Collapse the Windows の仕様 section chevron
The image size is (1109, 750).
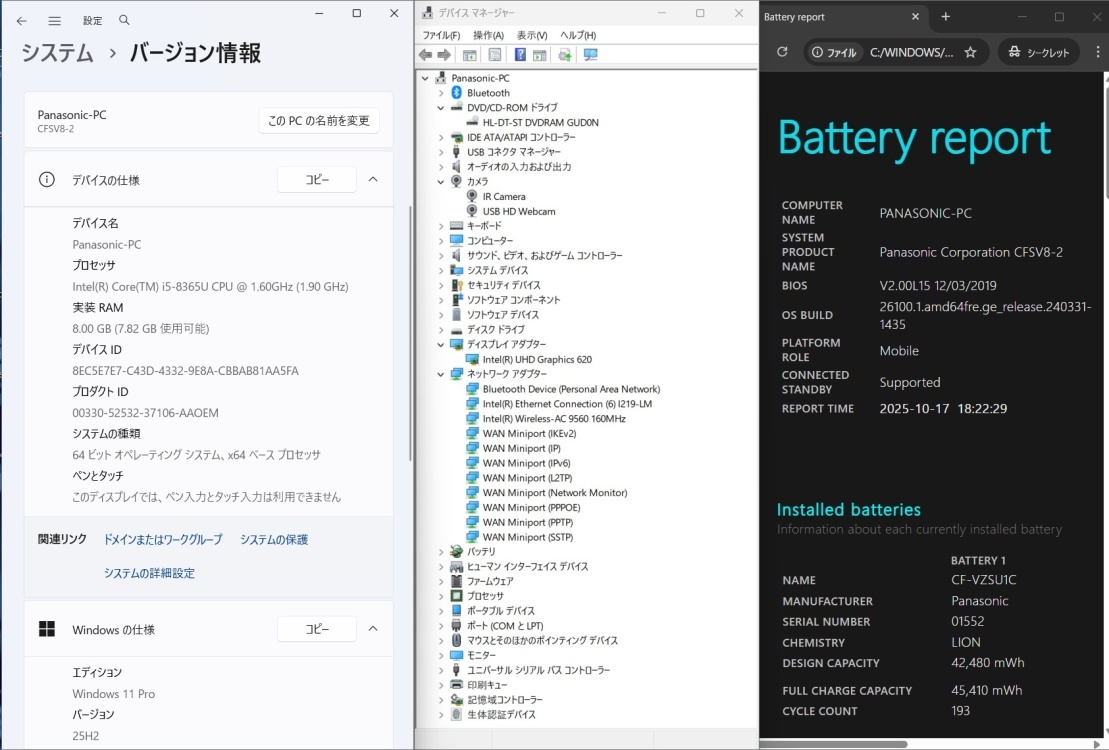pyautogui.click(x=373, y=629)
